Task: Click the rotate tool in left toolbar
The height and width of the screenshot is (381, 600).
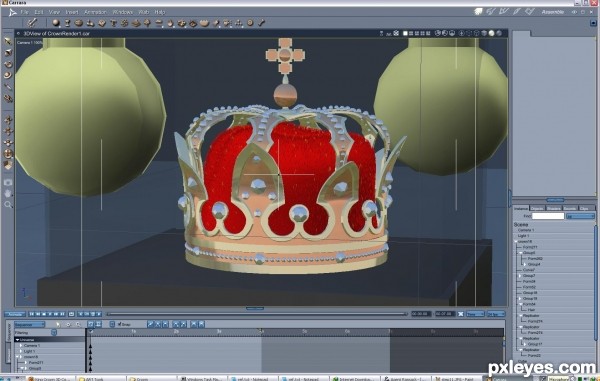Action: pos(8,64)
